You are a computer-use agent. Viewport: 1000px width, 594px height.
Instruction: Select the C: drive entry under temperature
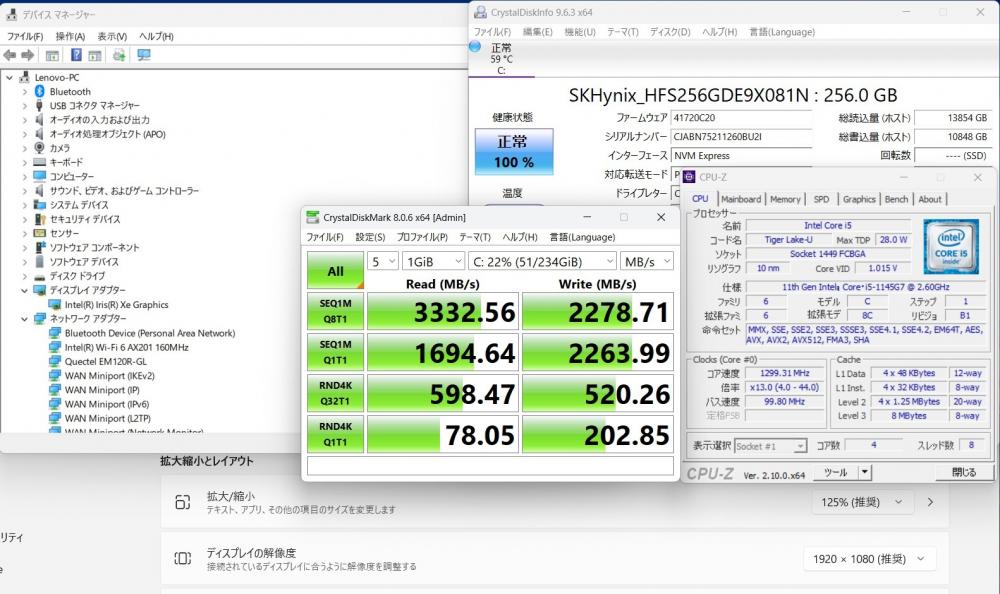point(501,71)
